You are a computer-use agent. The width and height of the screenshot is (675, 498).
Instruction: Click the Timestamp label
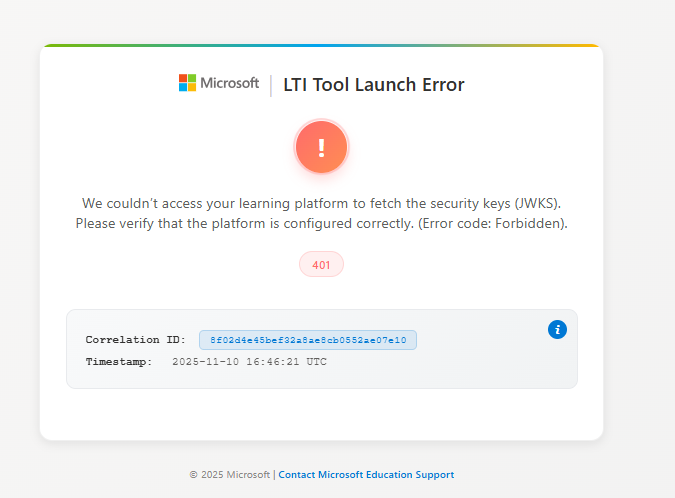pos(119,361)
